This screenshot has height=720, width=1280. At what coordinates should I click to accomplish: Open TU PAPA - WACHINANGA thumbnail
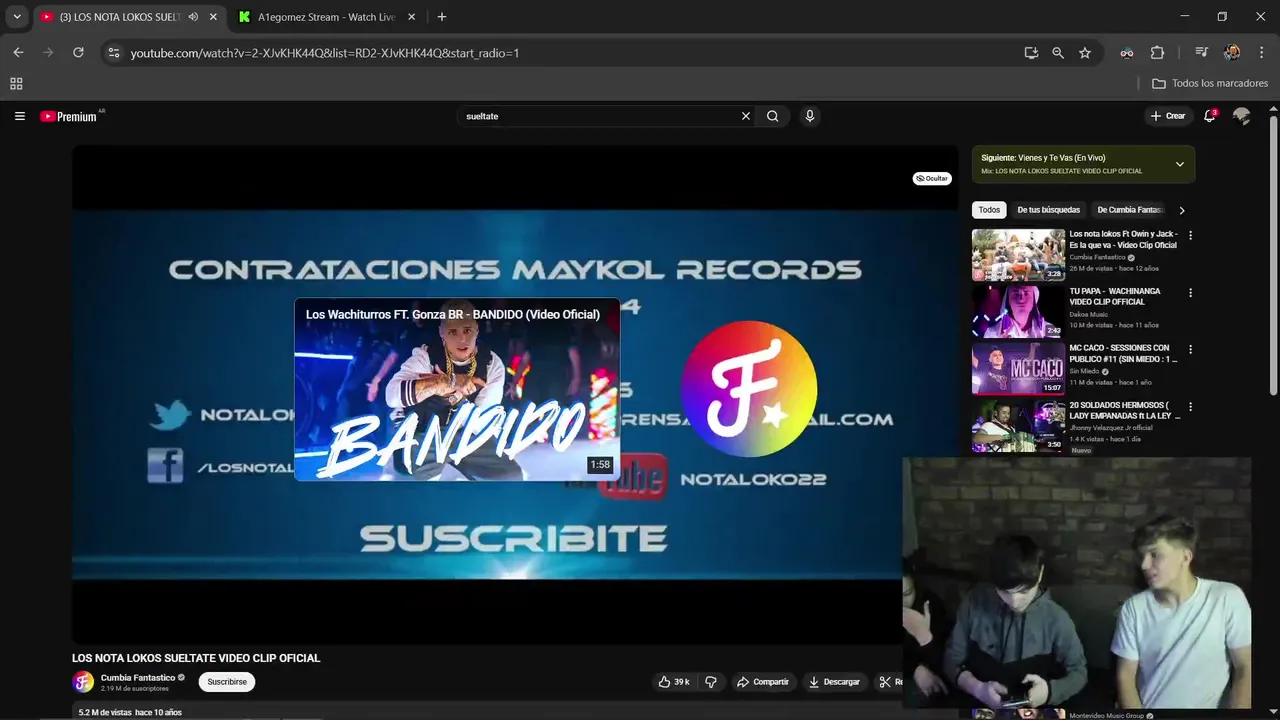[x=1018, y=312]
